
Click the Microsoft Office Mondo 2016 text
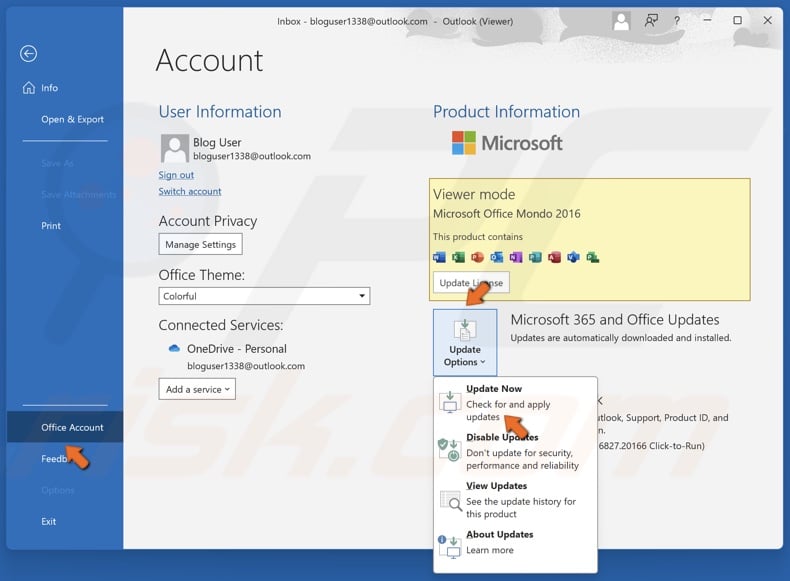(x=506, y=214)
